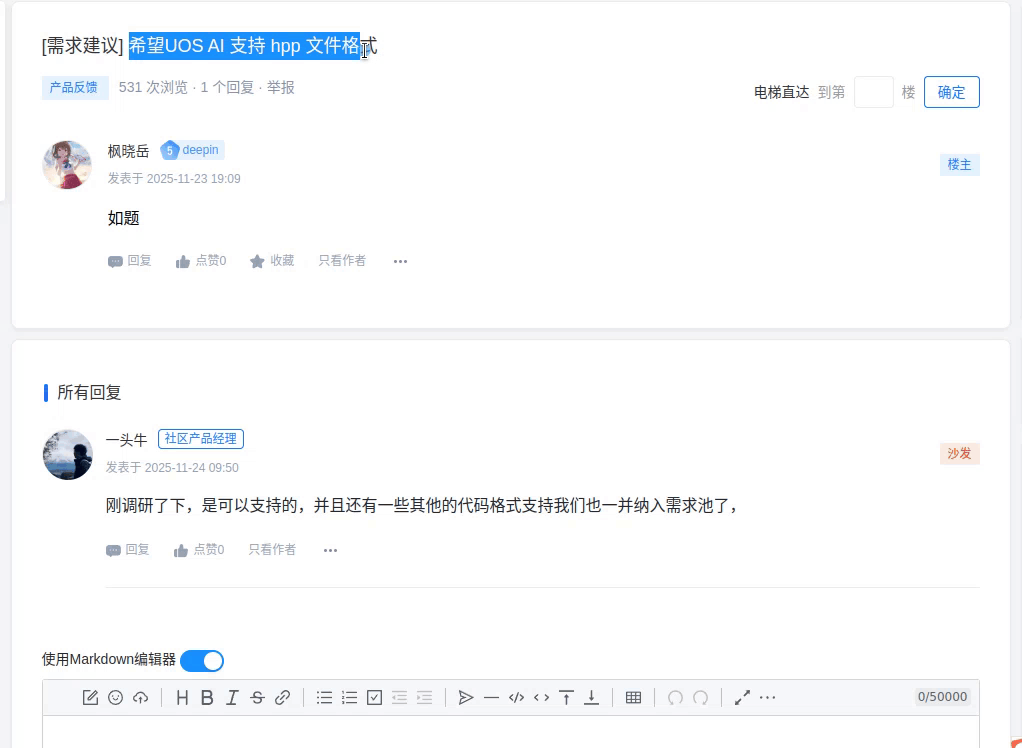
Task: Click the outdent icon in toolbar
Action: [400, 697]
